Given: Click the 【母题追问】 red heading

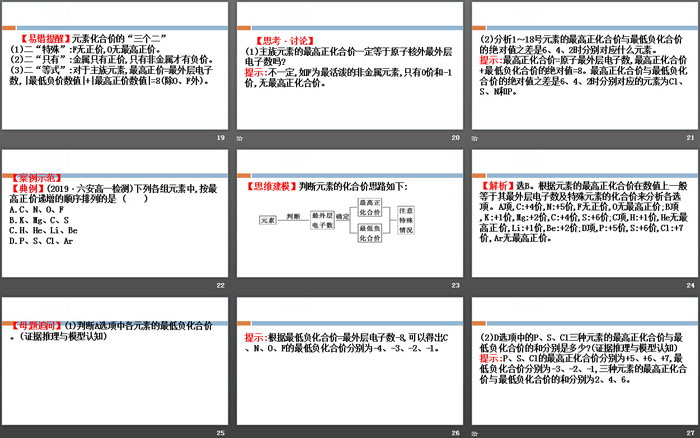Looking at the screenshot, I should pyautogui.click(x=36, y=326).
